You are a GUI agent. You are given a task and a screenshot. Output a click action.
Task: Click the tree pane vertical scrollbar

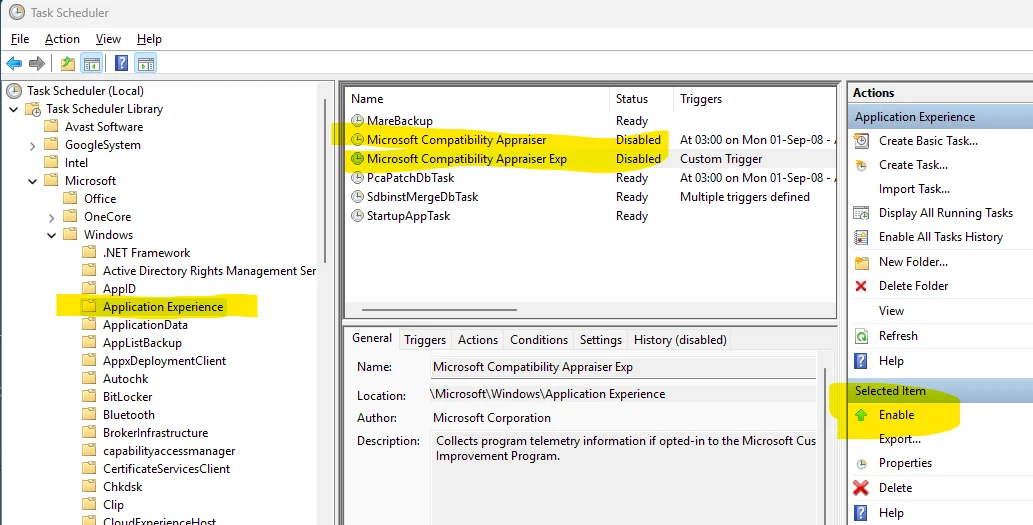click(x=325, y=181)
